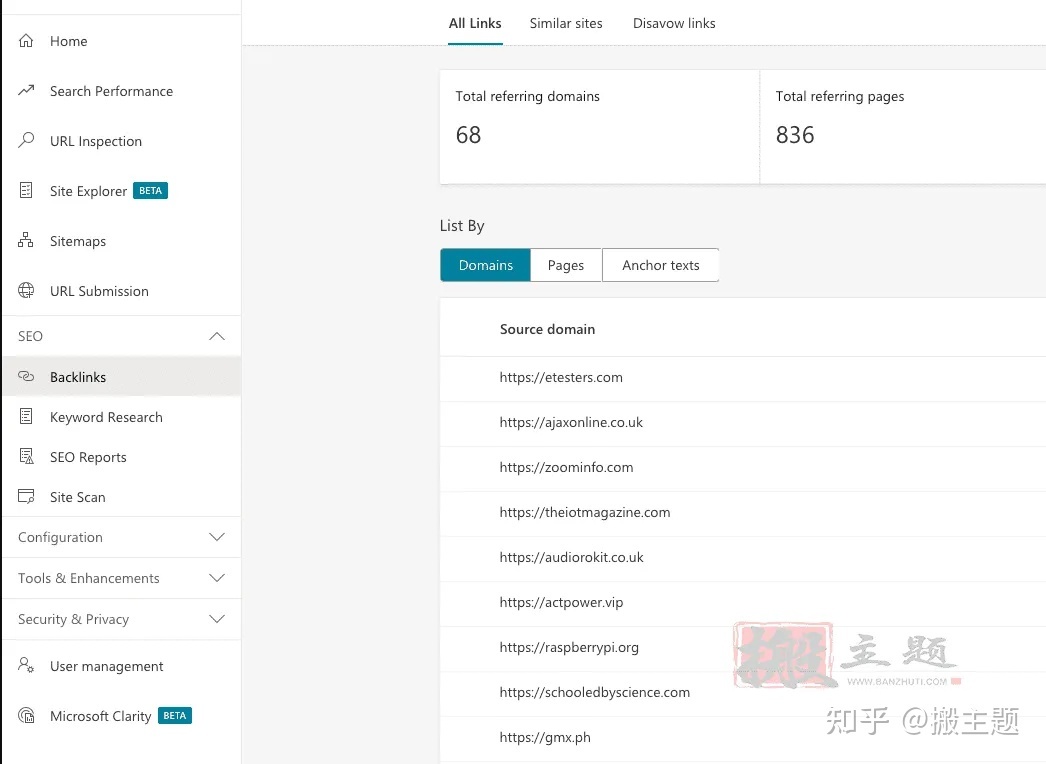1046x764 pixels.
Task: Expand Security & Privacy section
Action: (x=216, y=619)
